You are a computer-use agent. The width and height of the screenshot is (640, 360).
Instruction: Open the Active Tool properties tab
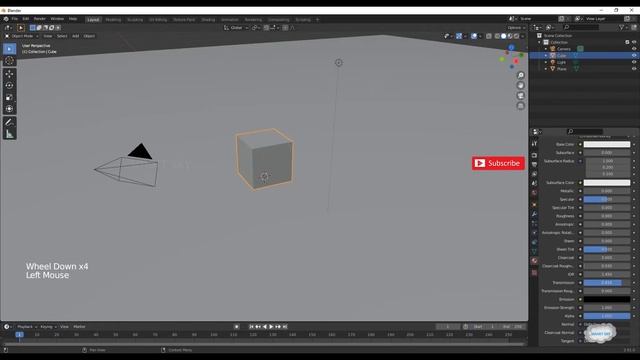tap(534, 144)
